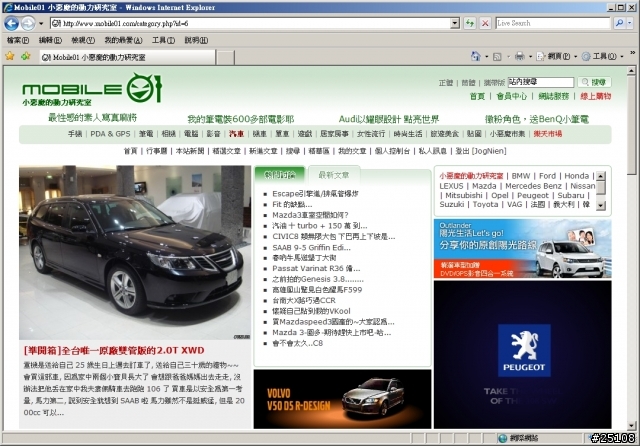Select the red 汽車 category
Screen dimensions: 640x446
tap(236, 134)
